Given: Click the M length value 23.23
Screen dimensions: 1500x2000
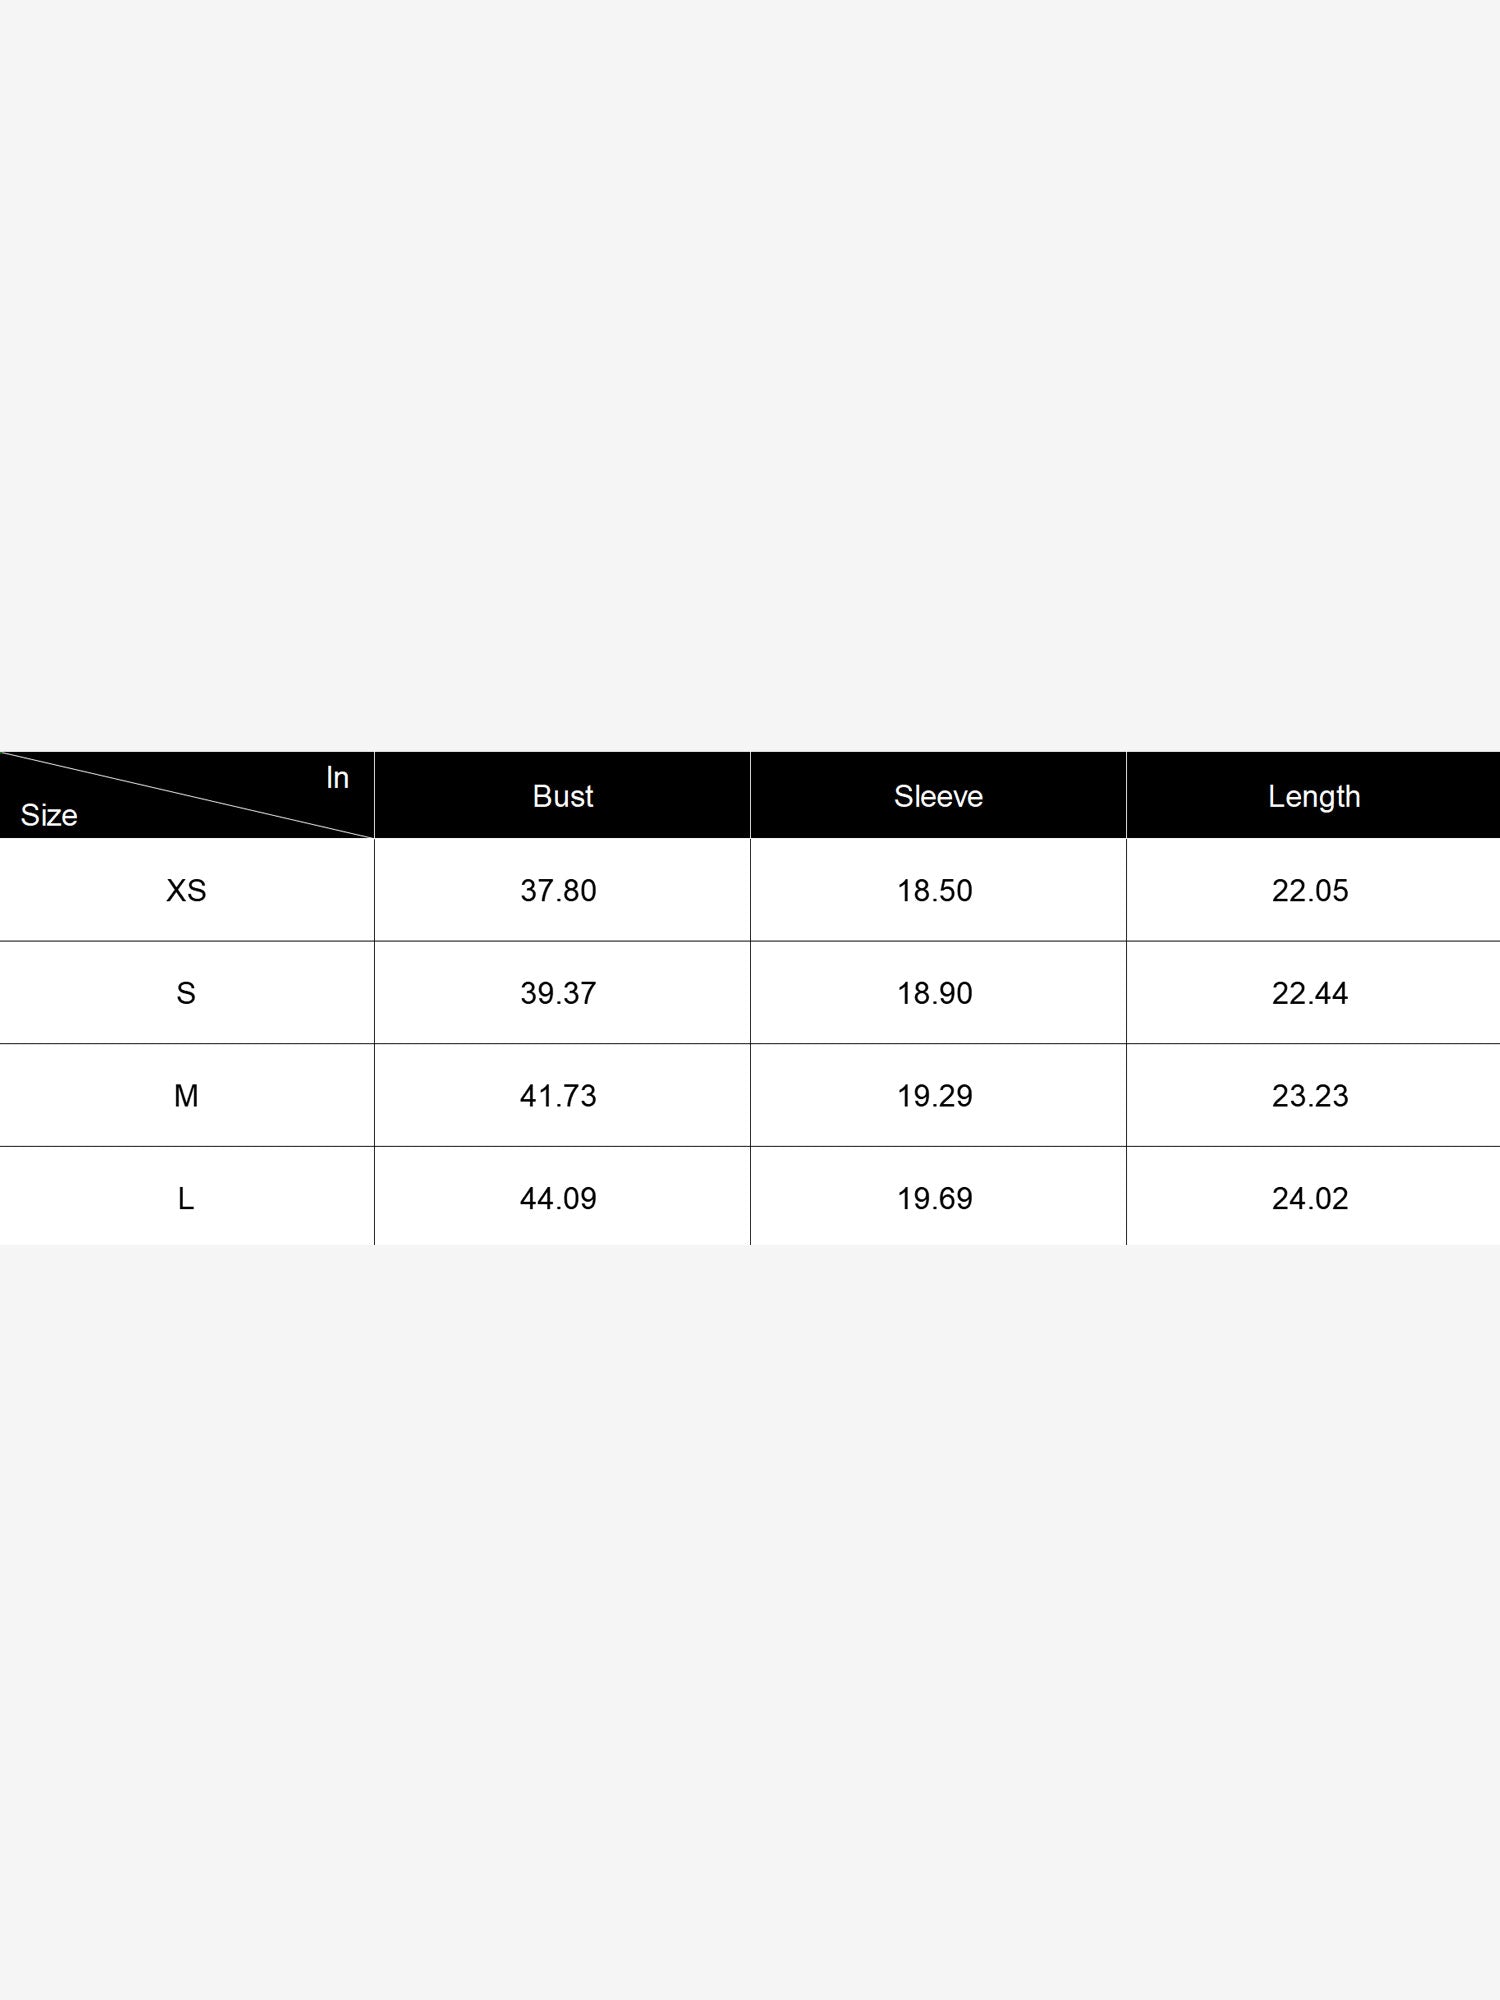Looking at the screenshot, I should click(1310, 1096).
